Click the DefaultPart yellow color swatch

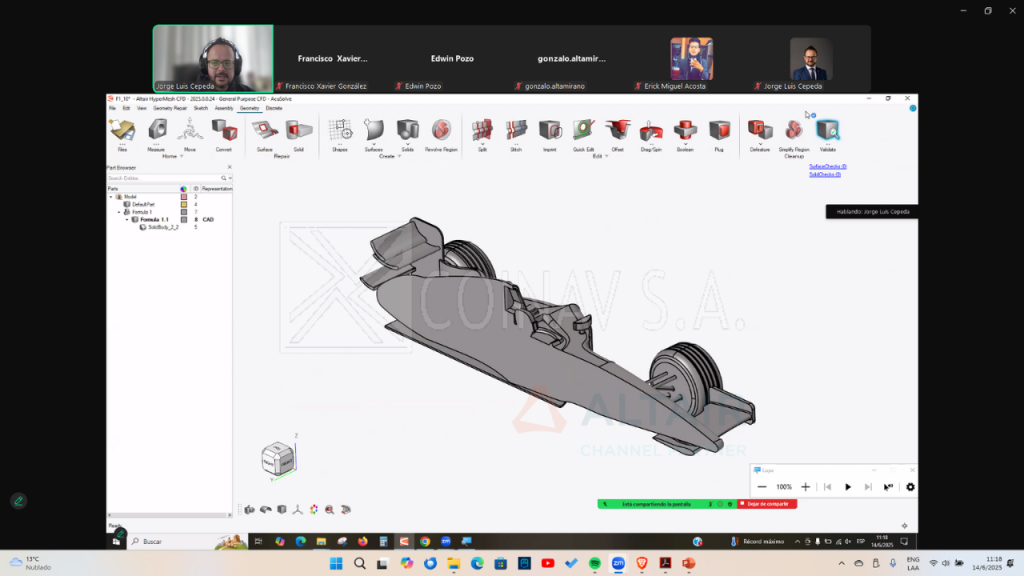tap(183, 204)
